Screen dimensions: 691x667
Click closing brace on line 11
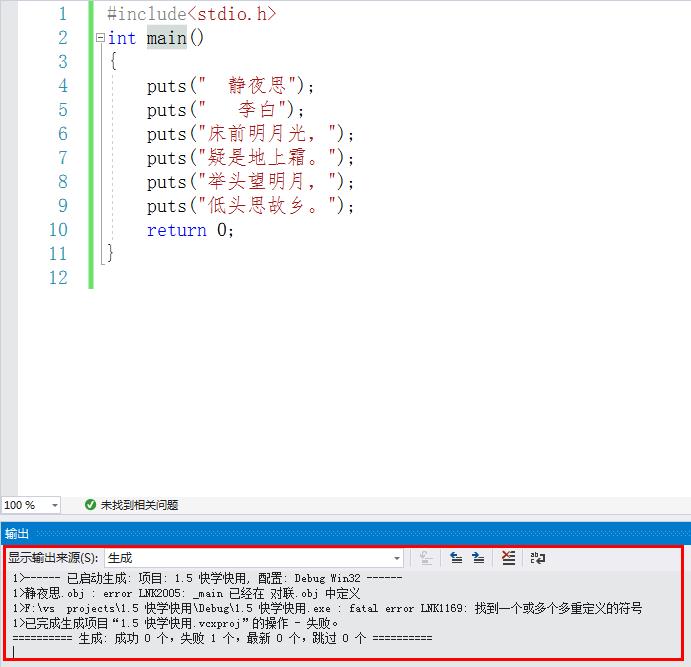[x=110, y=254]
